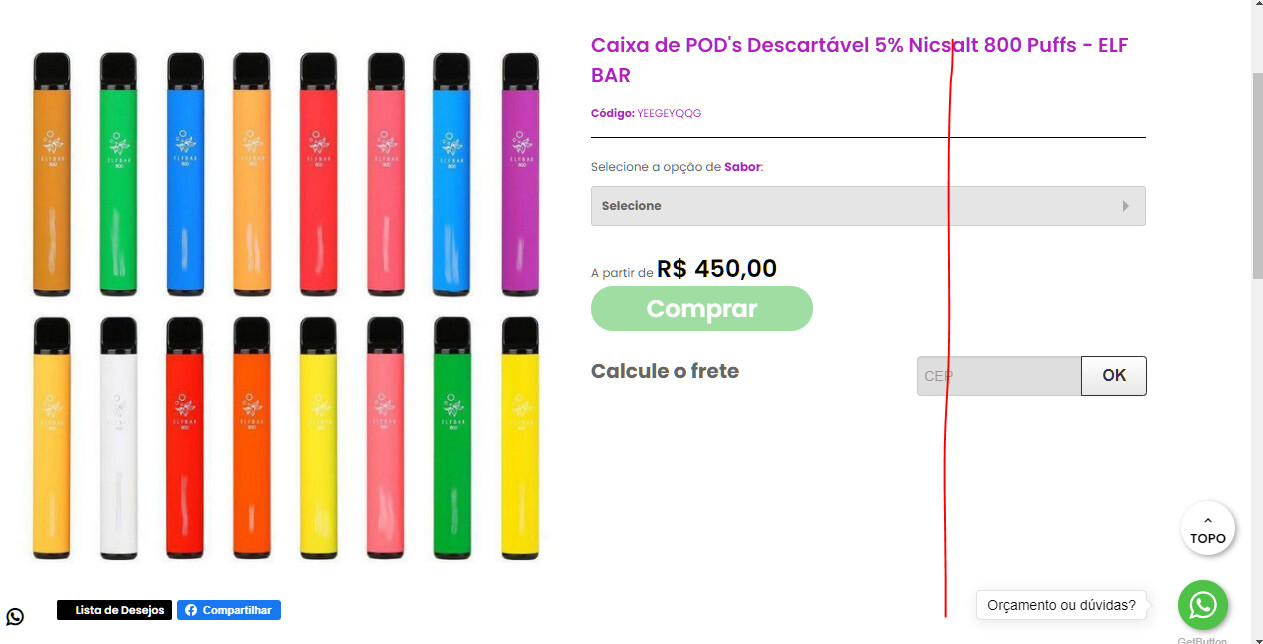Click the Facebook logo on Compartilhar

click(190, 610)
